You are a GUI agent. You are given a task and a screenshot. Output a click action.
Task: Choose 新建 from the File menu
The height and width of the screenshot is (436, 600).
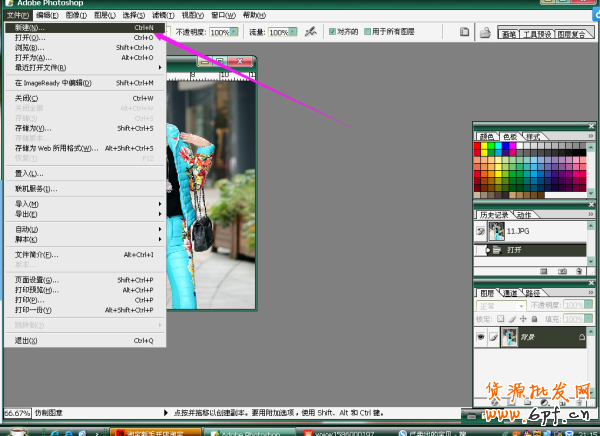click(30, 28)
